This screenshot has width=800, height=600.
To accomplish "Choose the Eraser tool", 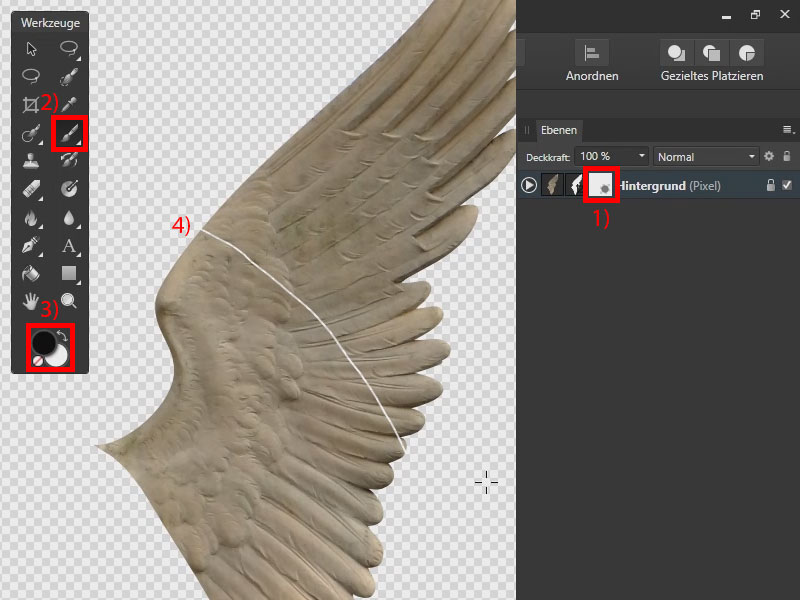I will pyautogui.click(x=32, y=189).
